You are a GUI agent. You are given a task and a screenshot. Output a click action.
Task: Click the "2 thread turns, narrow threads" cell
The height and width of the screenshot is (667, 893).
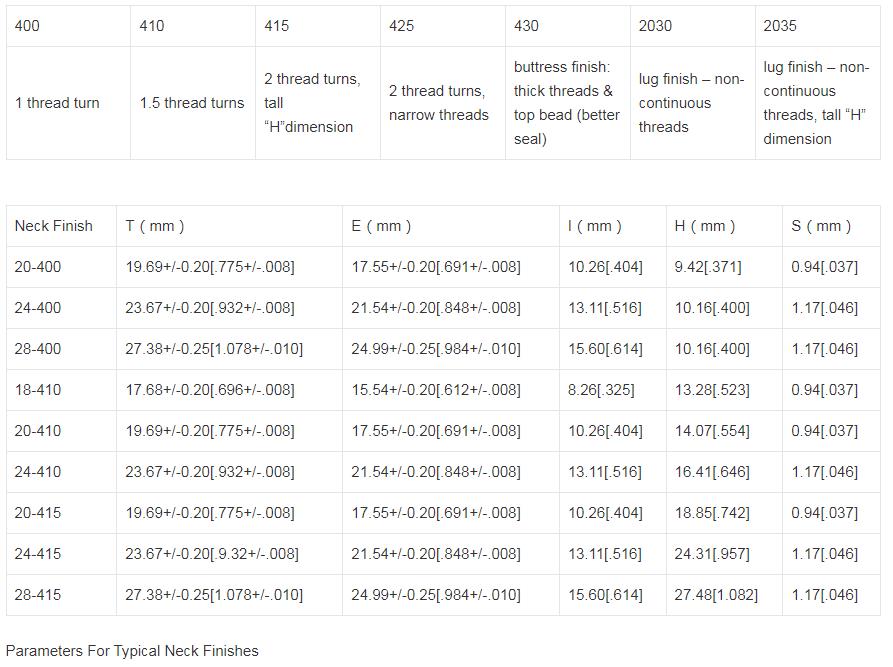(x=439, y=103)
